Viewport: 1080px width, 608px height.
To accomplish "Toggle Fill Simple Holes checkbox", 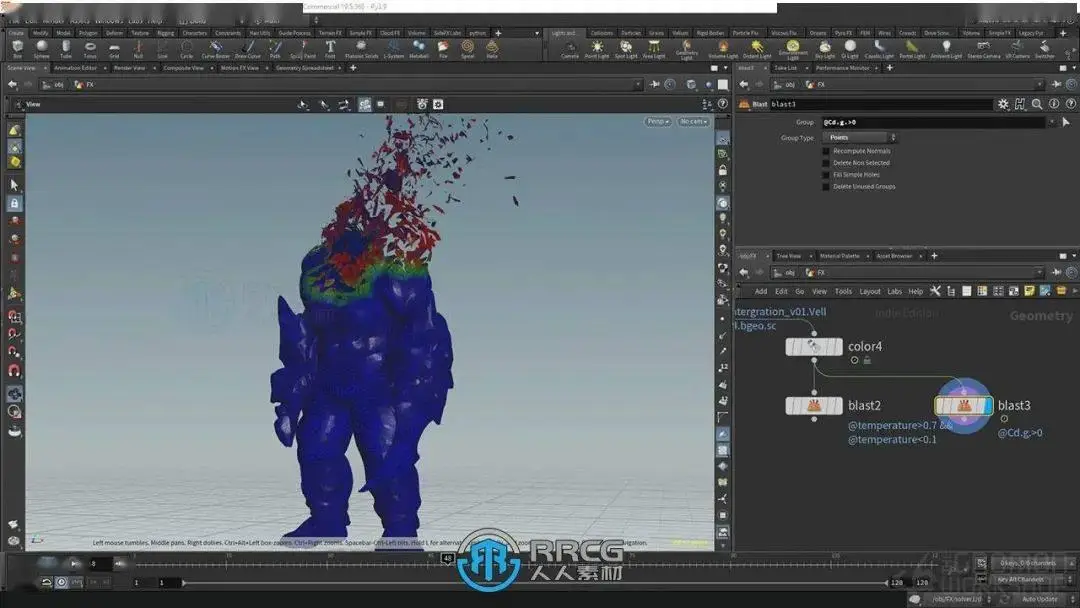I will pyautogui.click(x=826, y=174).
